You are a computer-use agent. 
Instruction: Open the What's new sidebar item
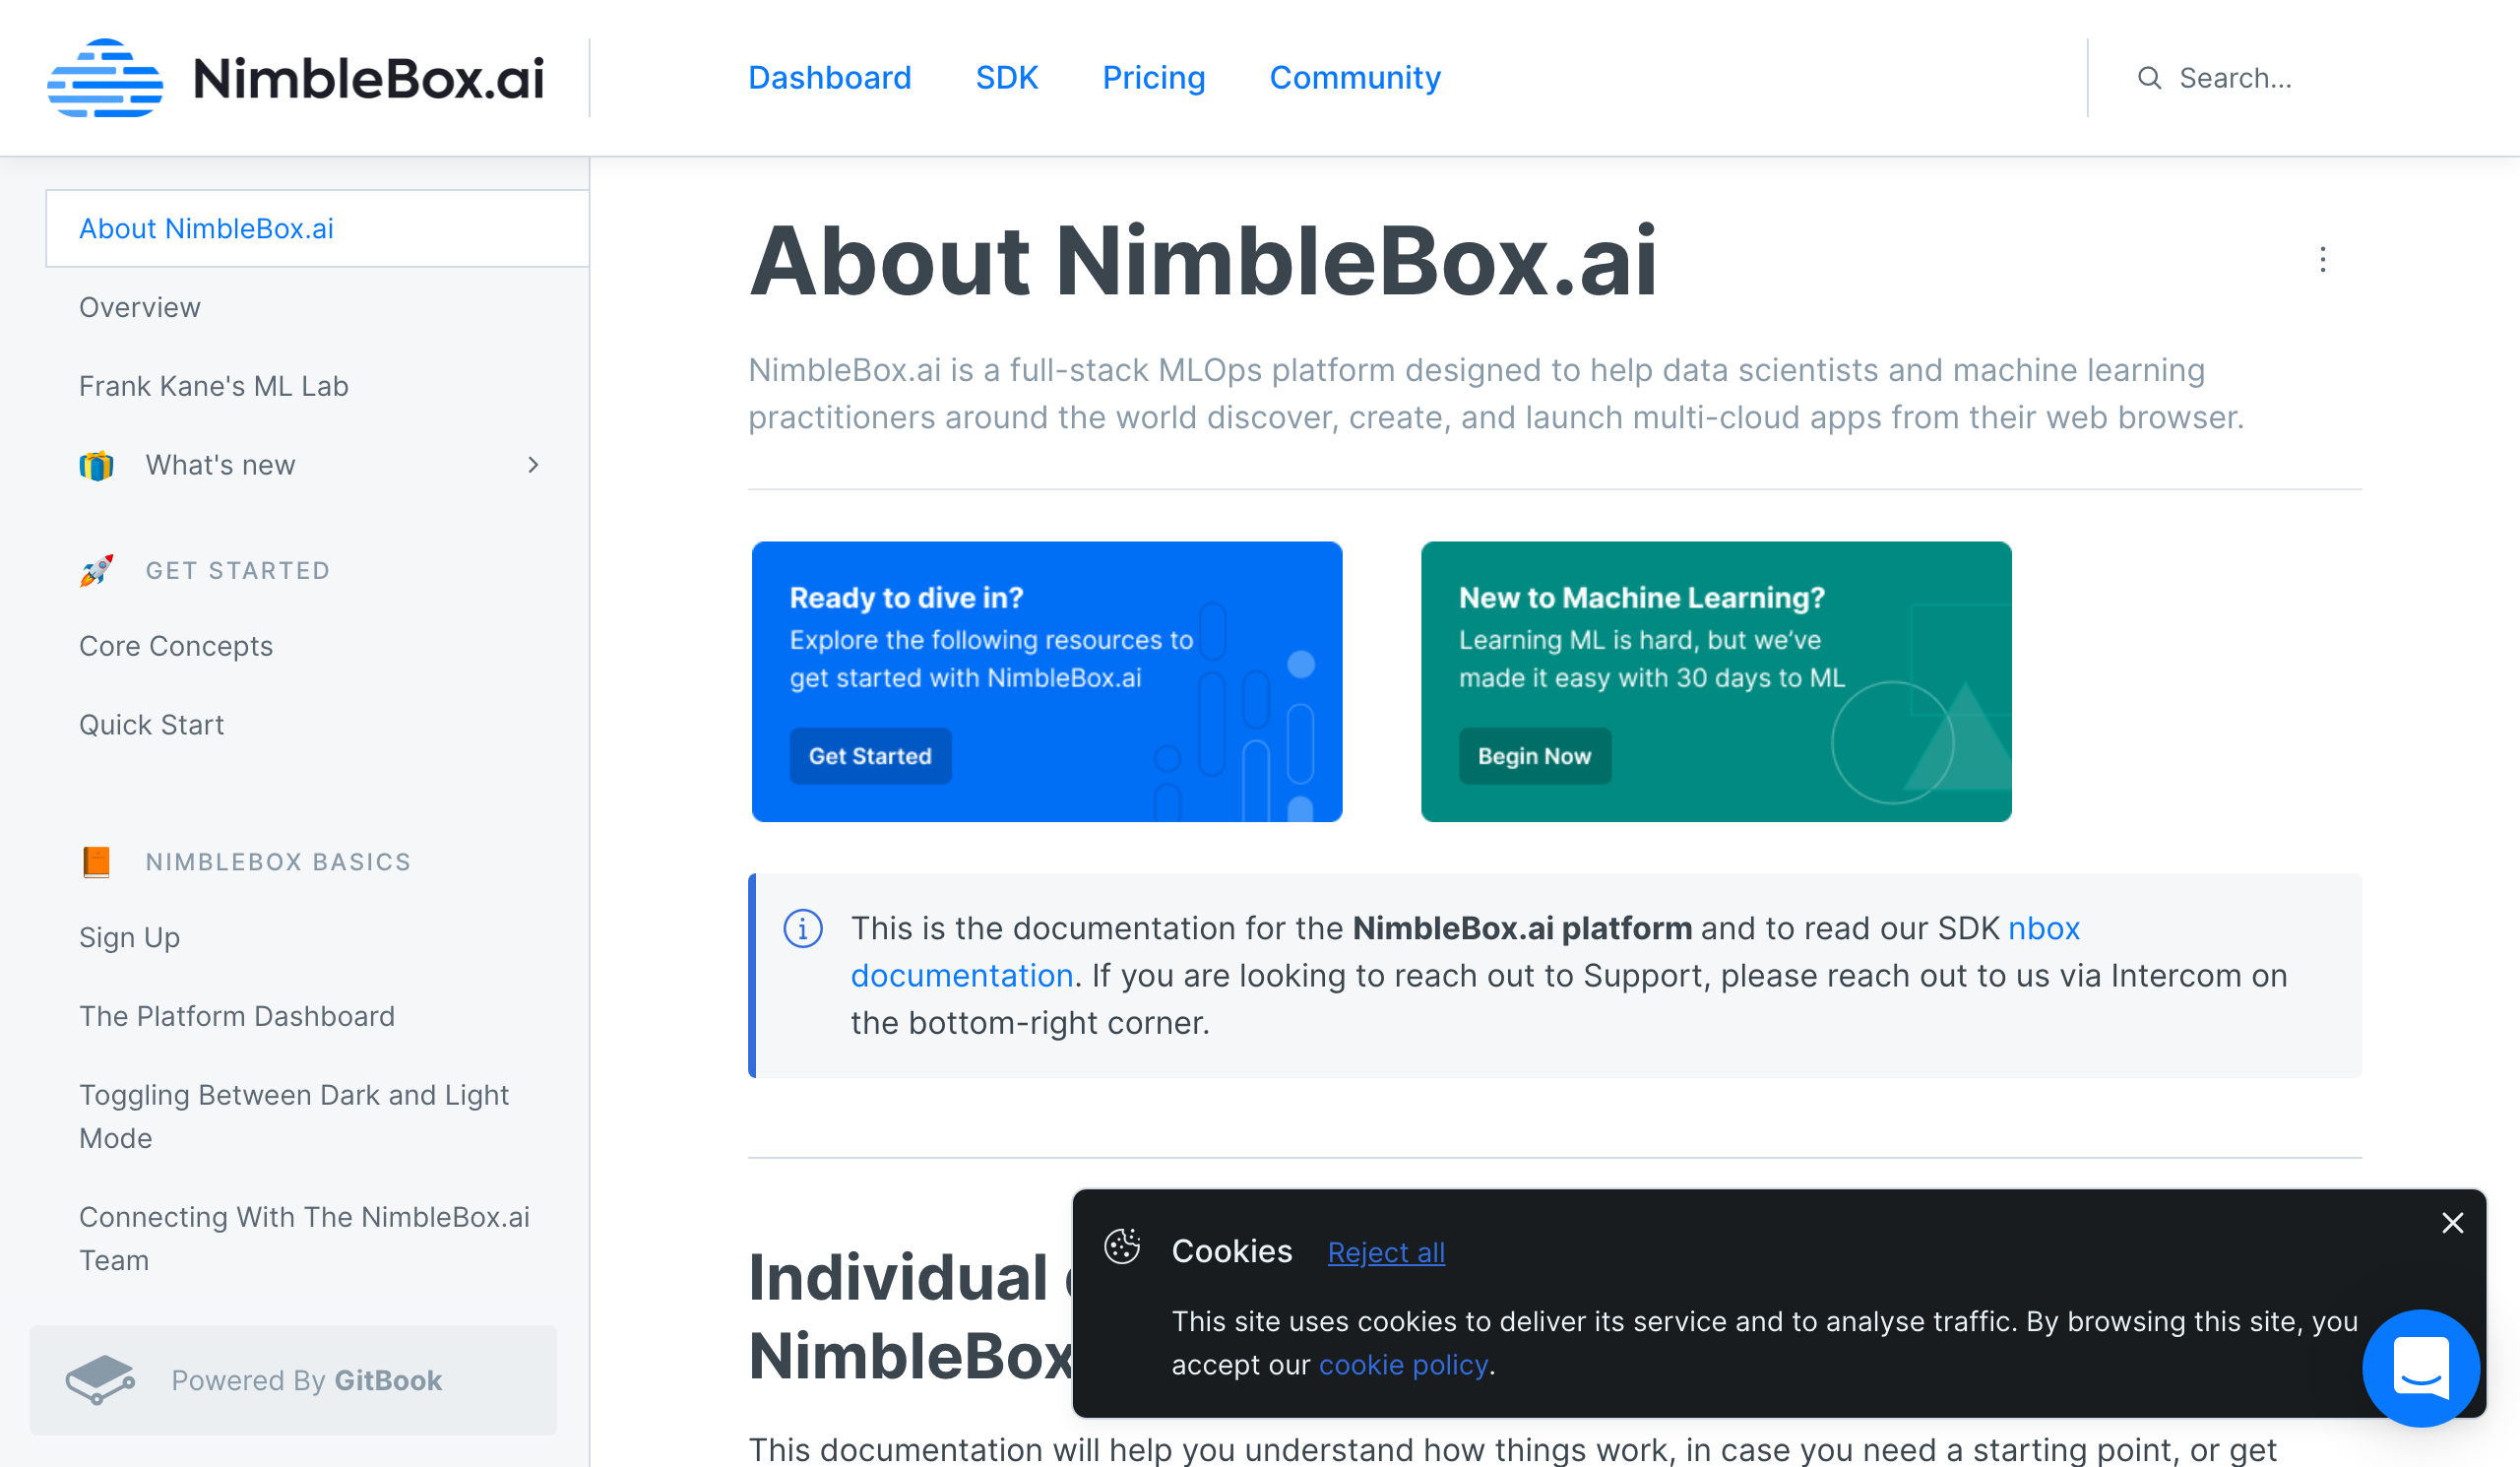[x=220, y=465]
